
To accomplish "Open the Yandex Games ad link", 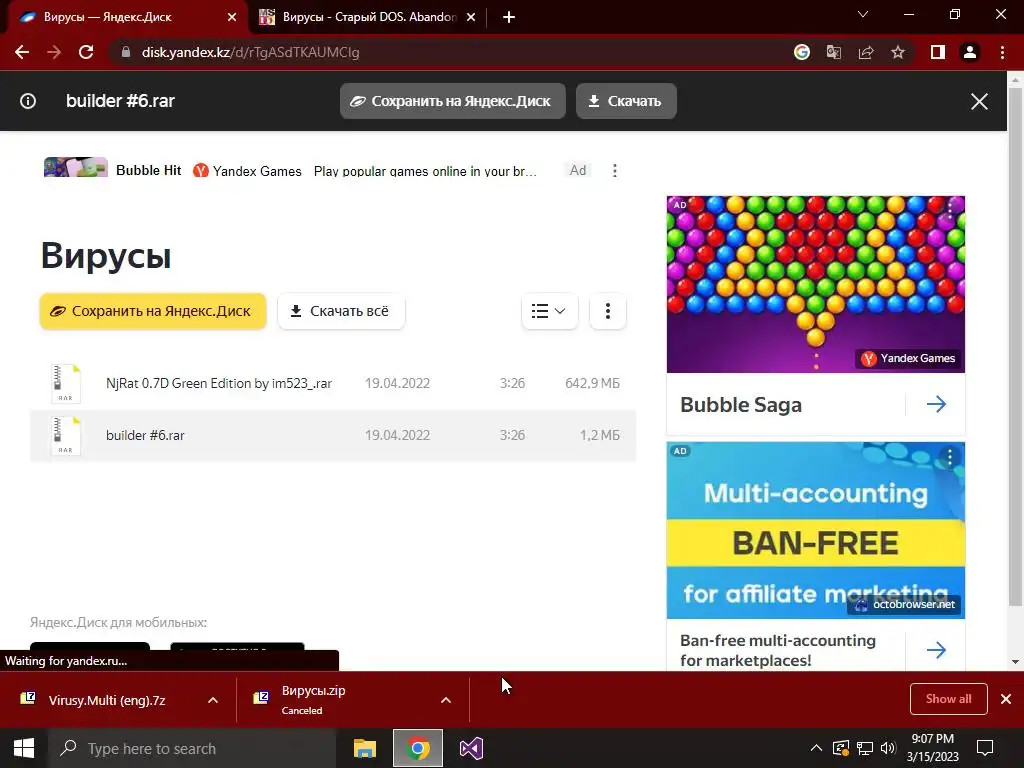I will click(x=248, y=171).
